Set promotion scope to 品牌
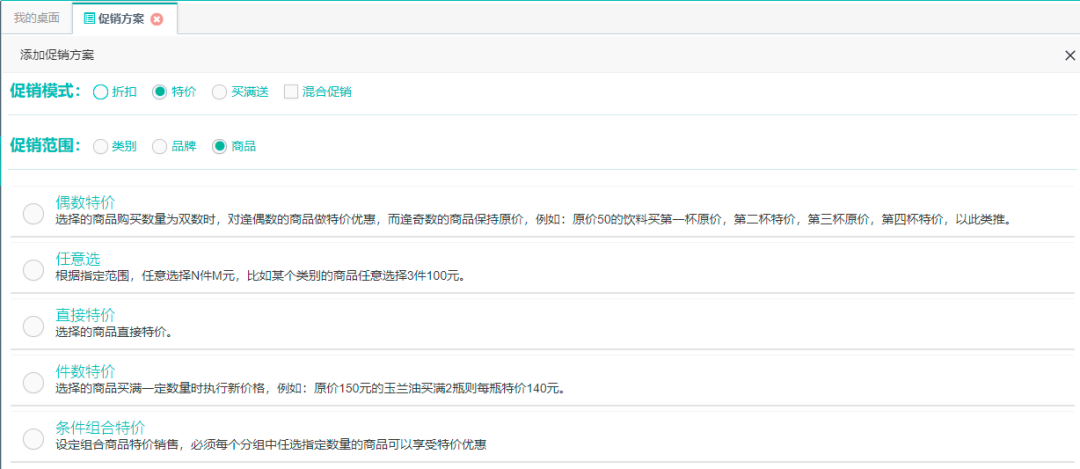 pyautogui.click(x=160, y=146)
